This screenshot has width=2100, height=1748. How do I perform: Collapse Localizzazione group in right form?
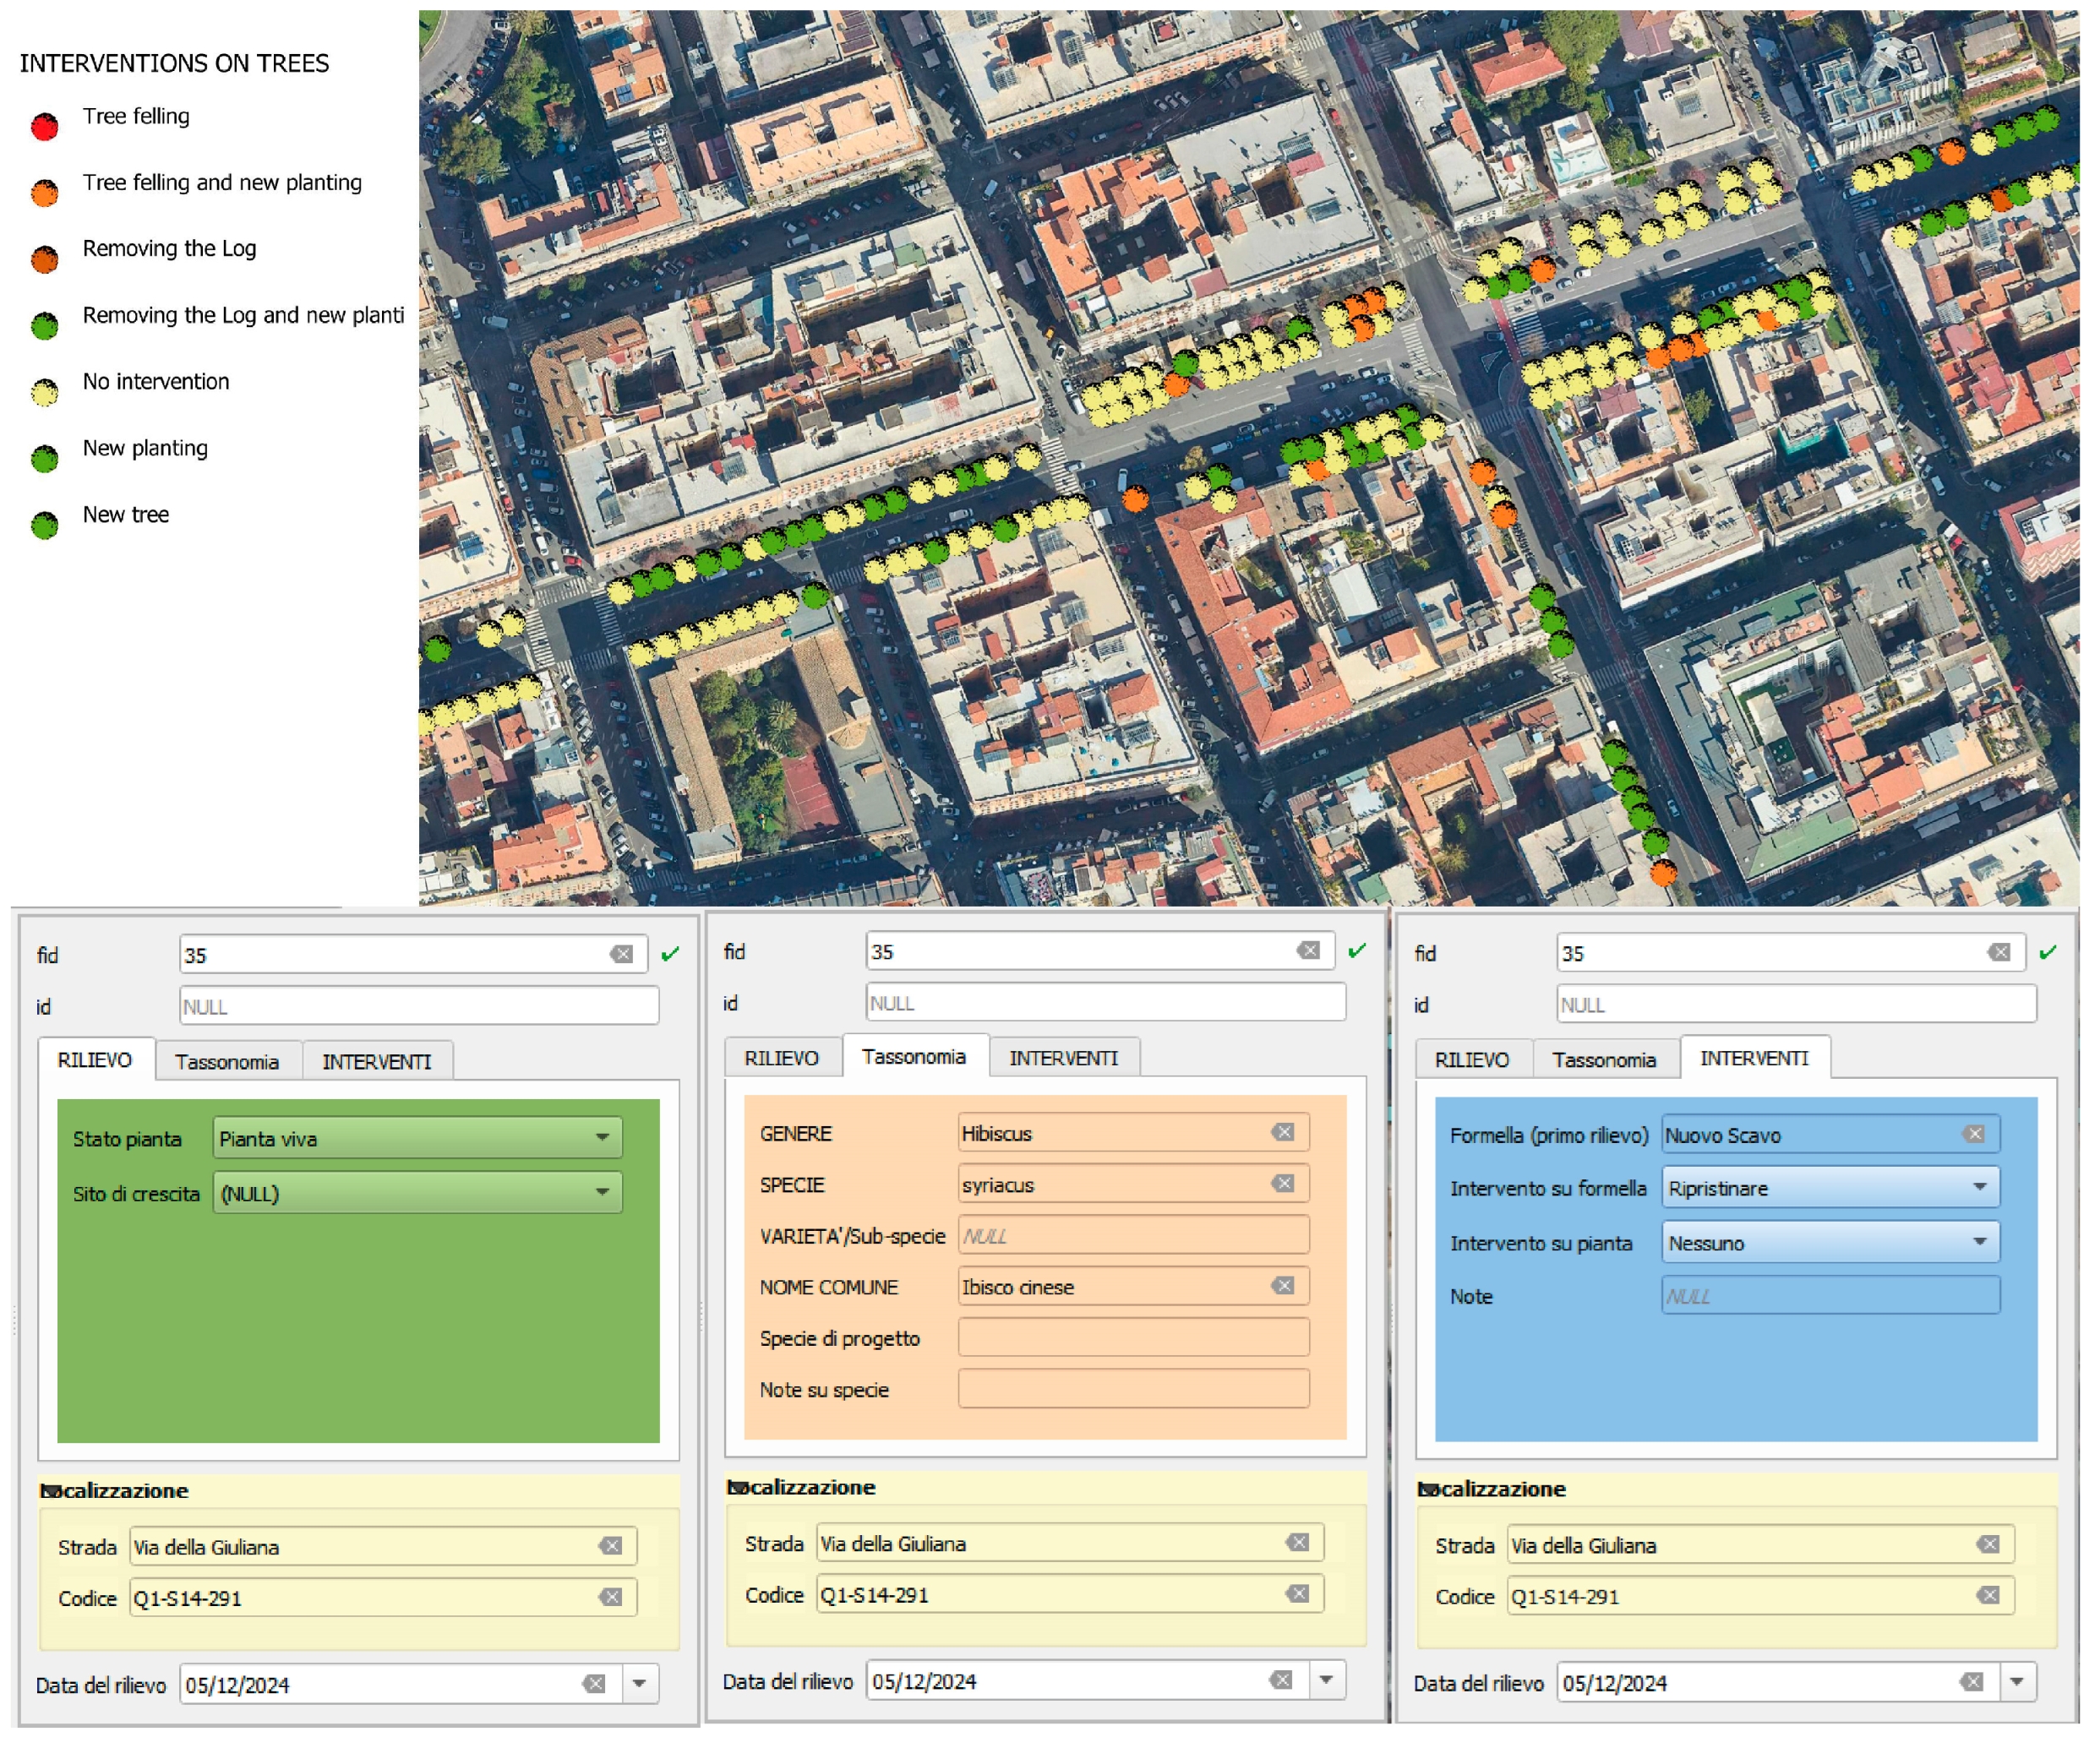[1428, 1490]
